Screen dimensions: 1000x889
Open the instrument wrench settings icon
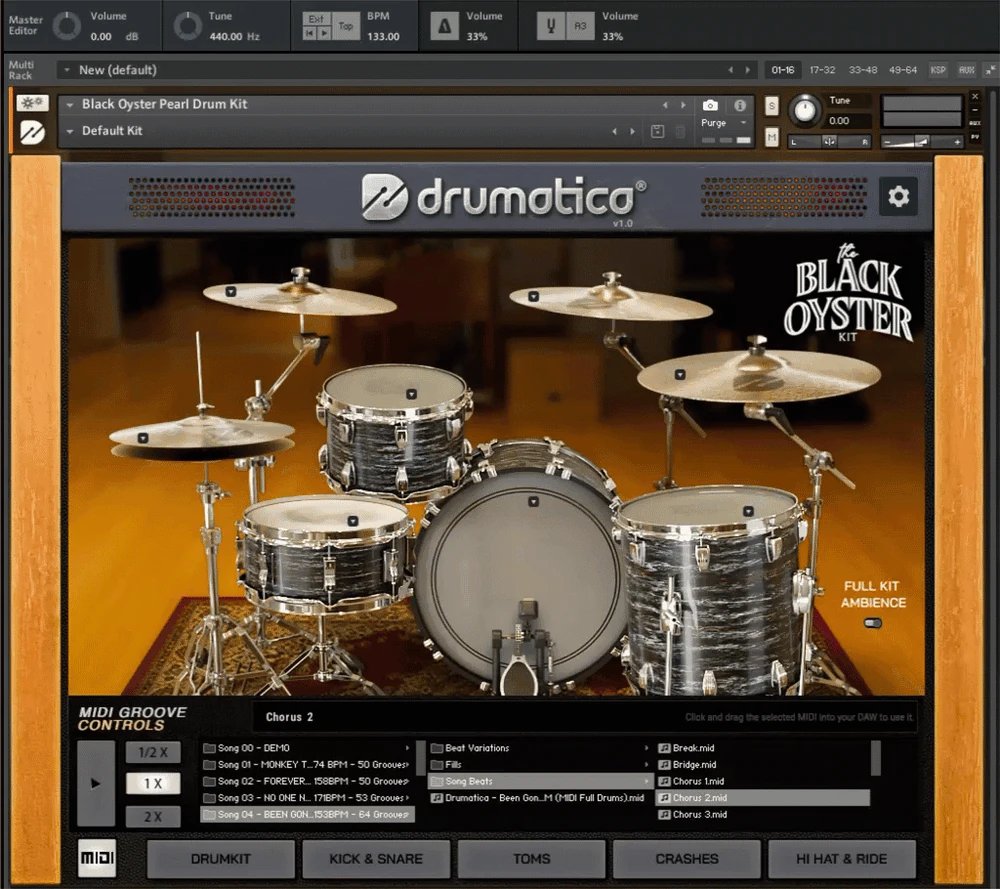pos(32,104)
